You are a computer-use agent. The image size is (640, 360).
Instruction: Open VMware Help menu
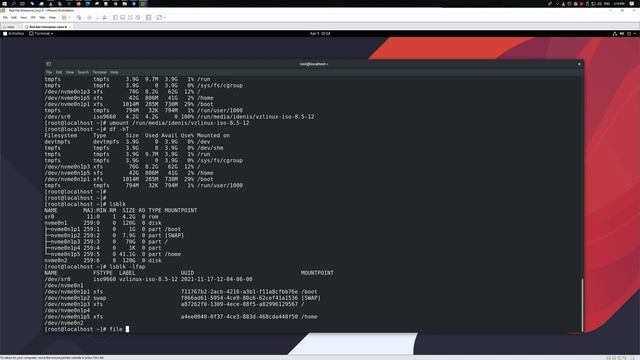point(52,18)
